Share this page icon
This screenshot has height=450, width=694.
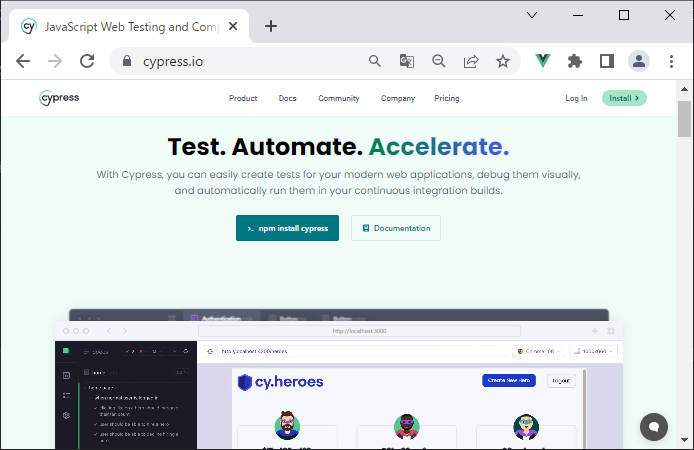pyautogui.click(x=471, y=61)
